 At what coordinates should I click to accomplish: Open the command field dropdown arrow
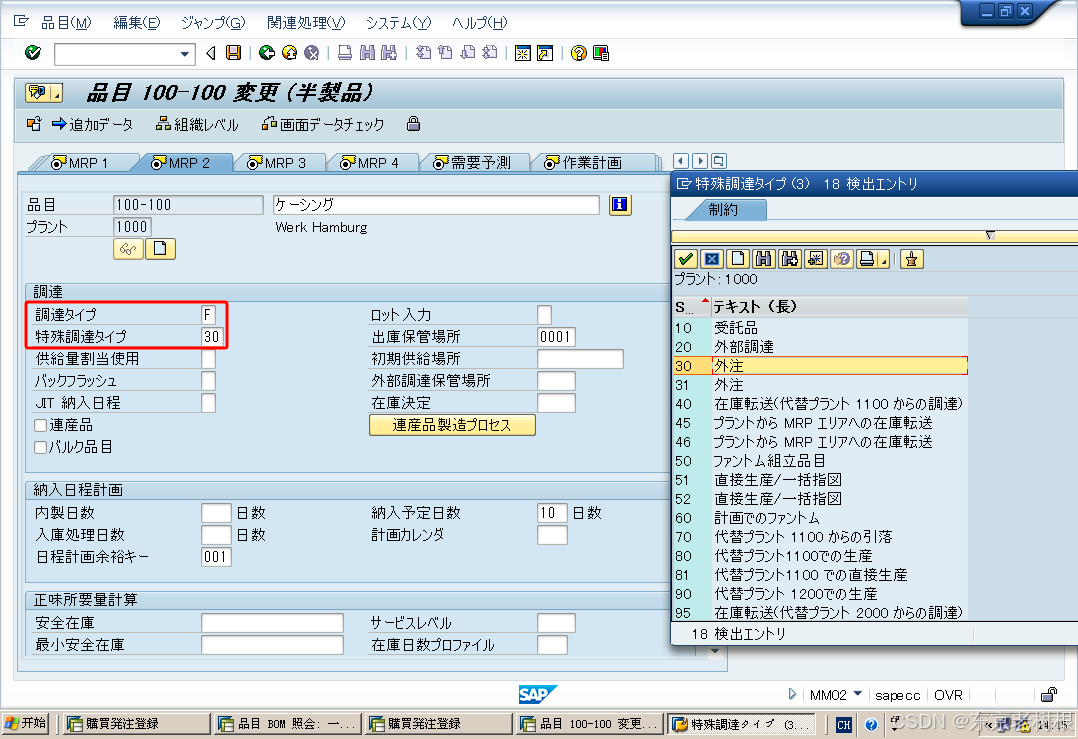(184, 54)
